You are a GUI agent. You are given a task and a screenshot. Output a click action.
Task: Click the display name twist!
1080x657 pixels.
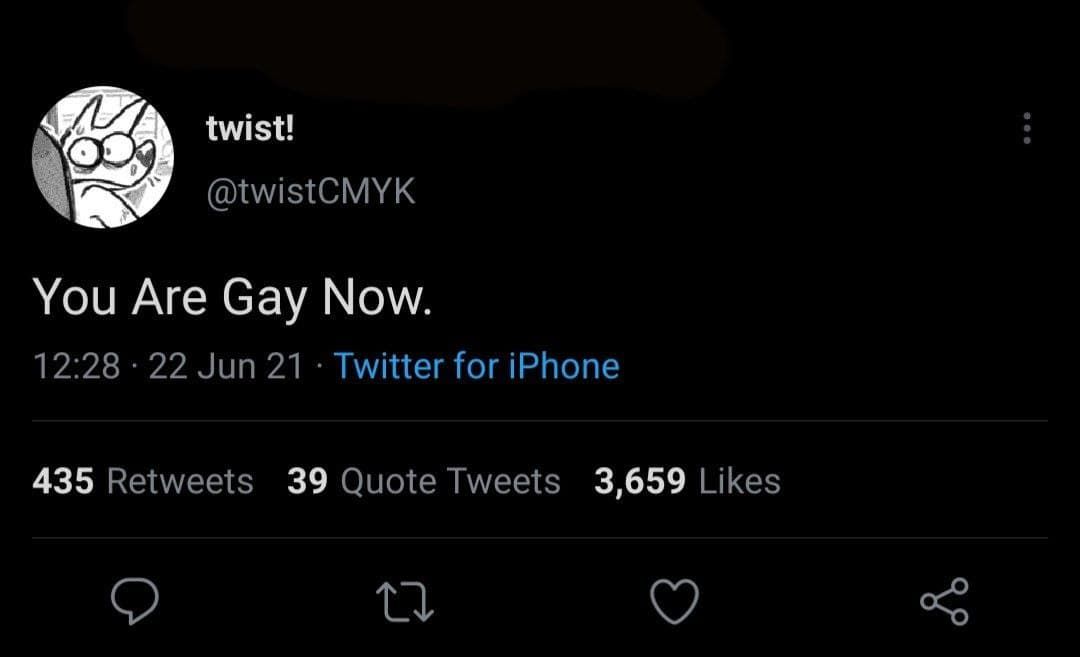(250, 128)
